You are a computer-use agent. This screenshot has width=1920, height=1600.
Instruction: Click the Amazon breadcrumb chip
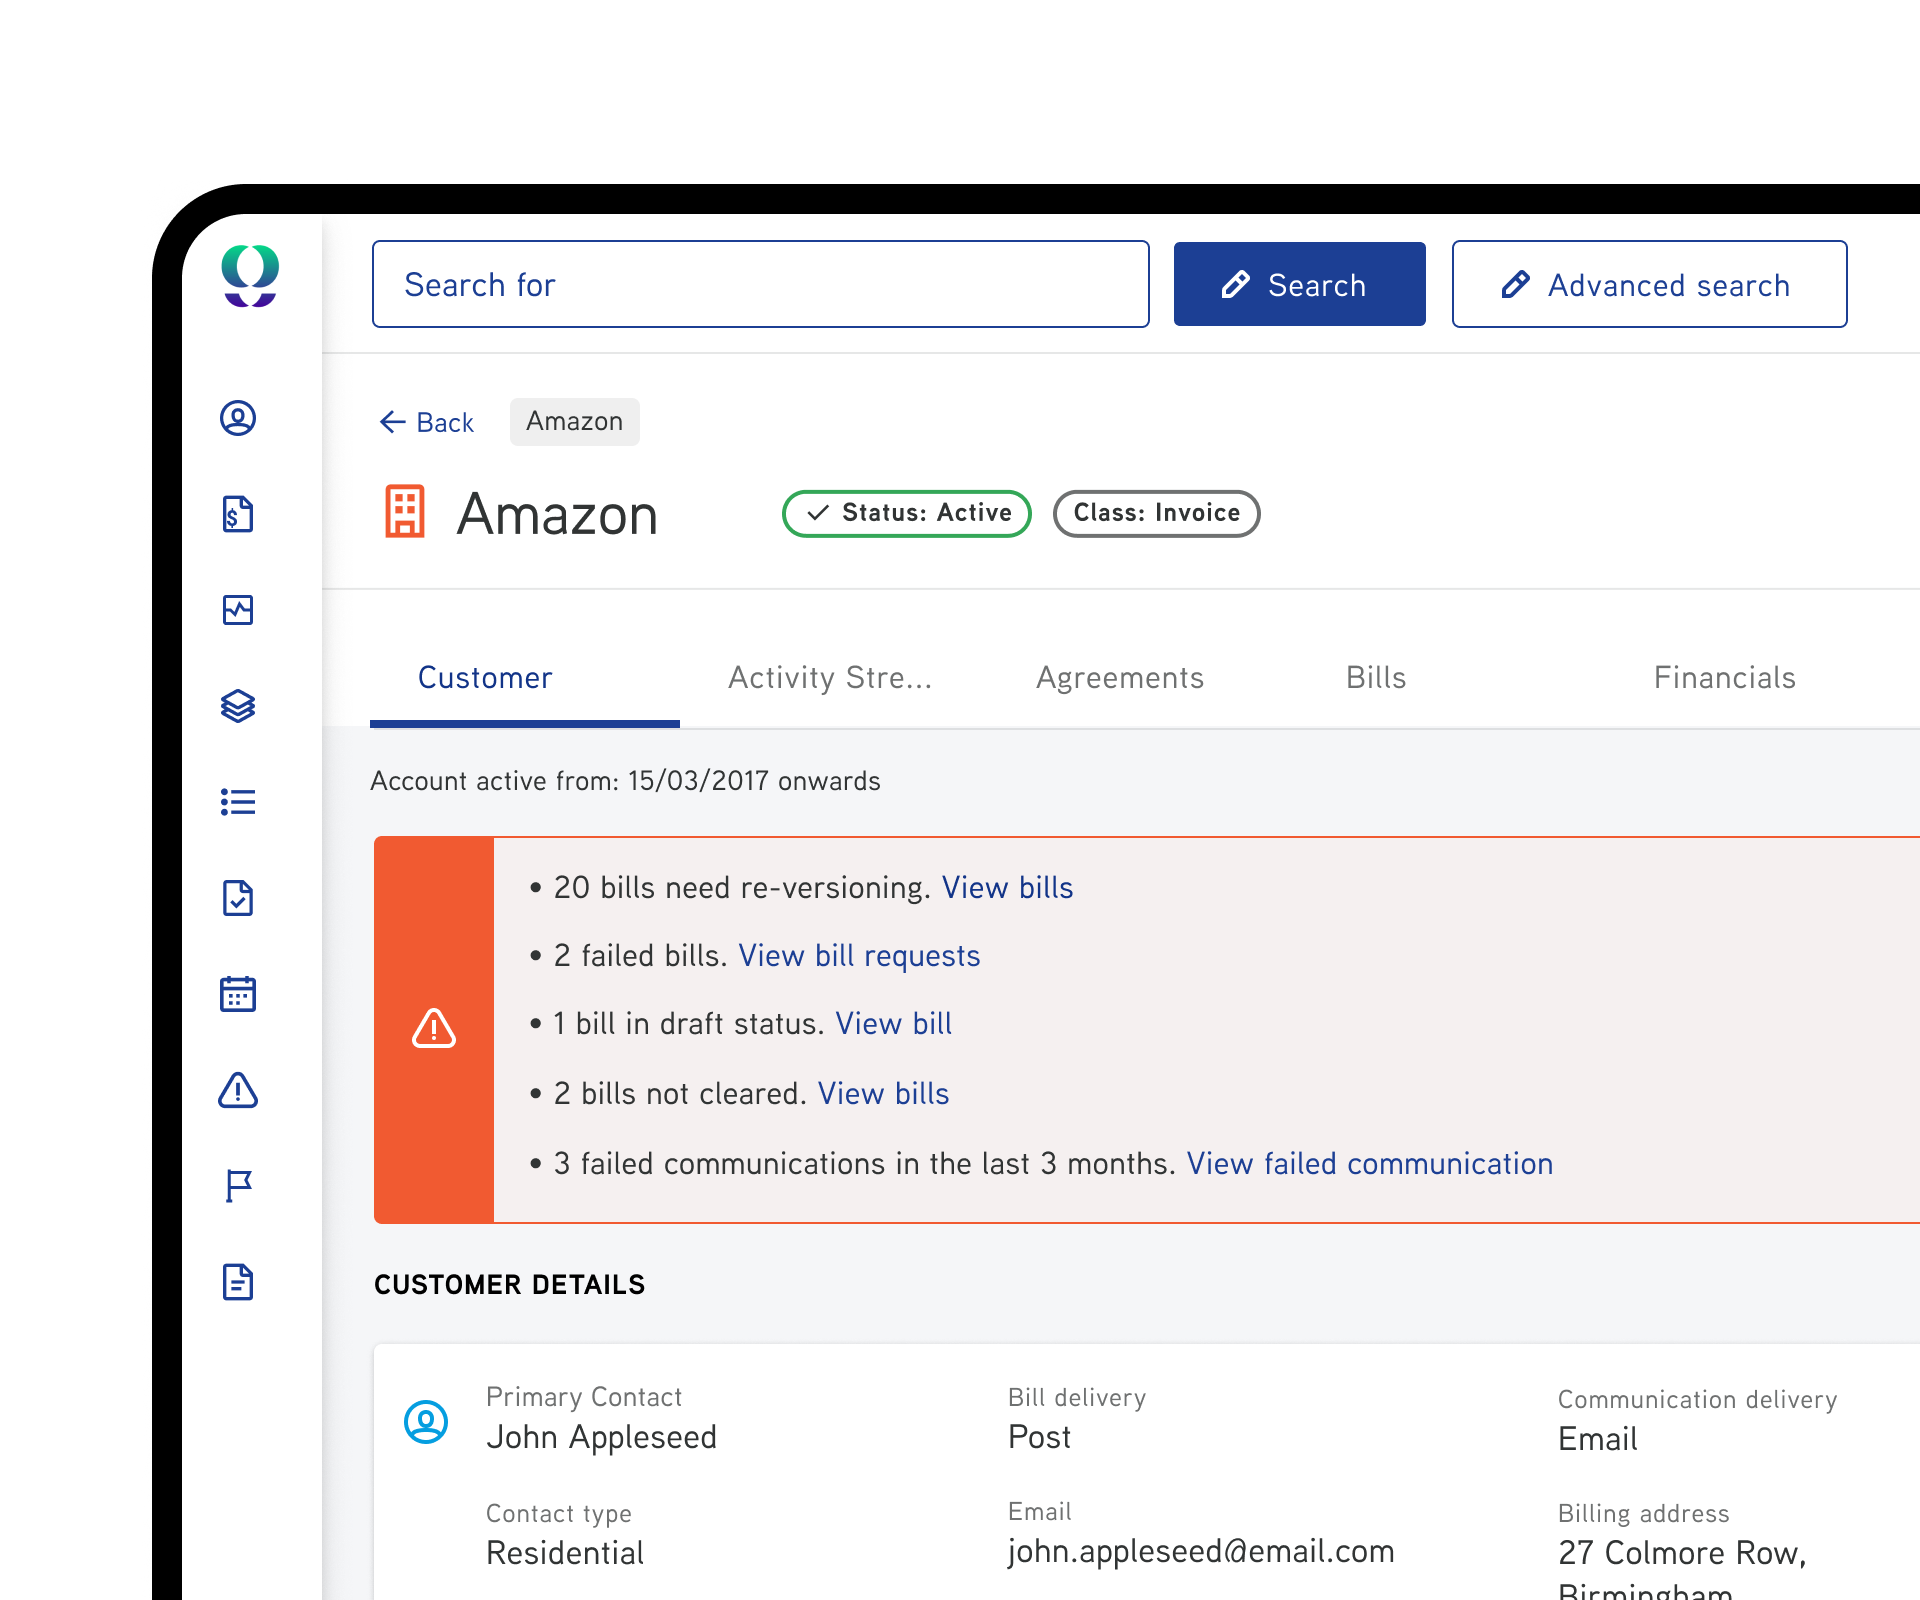[x=575, y=422]
